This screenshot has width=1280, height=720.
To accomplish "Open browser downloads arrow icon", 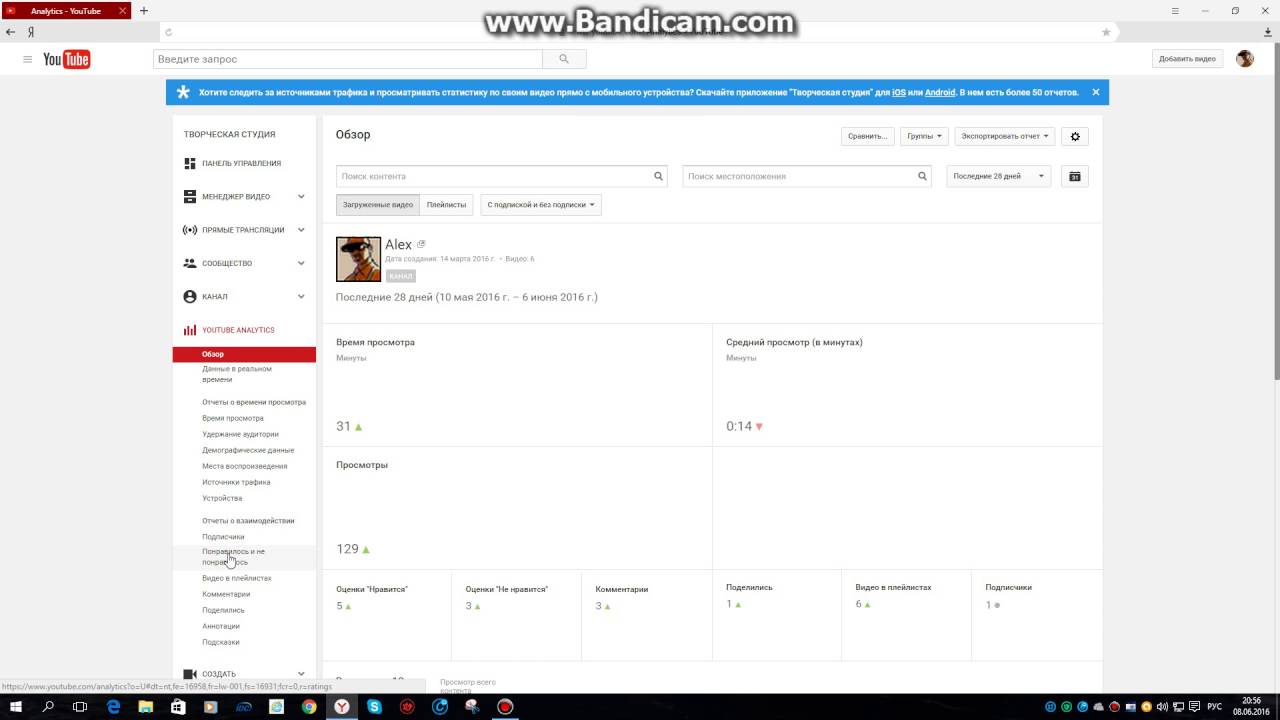I will point(1268,32).
